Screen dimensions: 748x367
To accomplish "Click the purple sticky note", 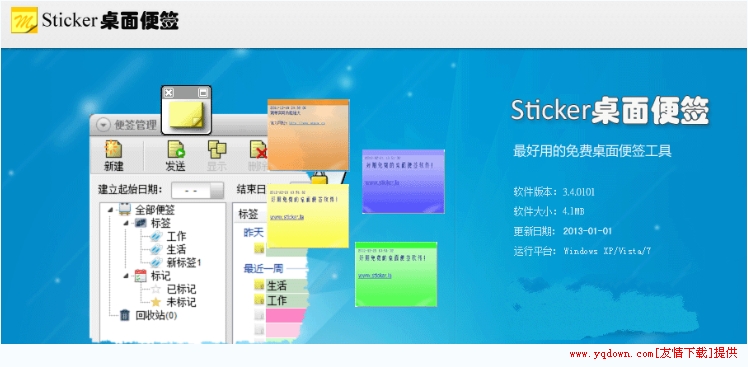I will tap(403, 181).
